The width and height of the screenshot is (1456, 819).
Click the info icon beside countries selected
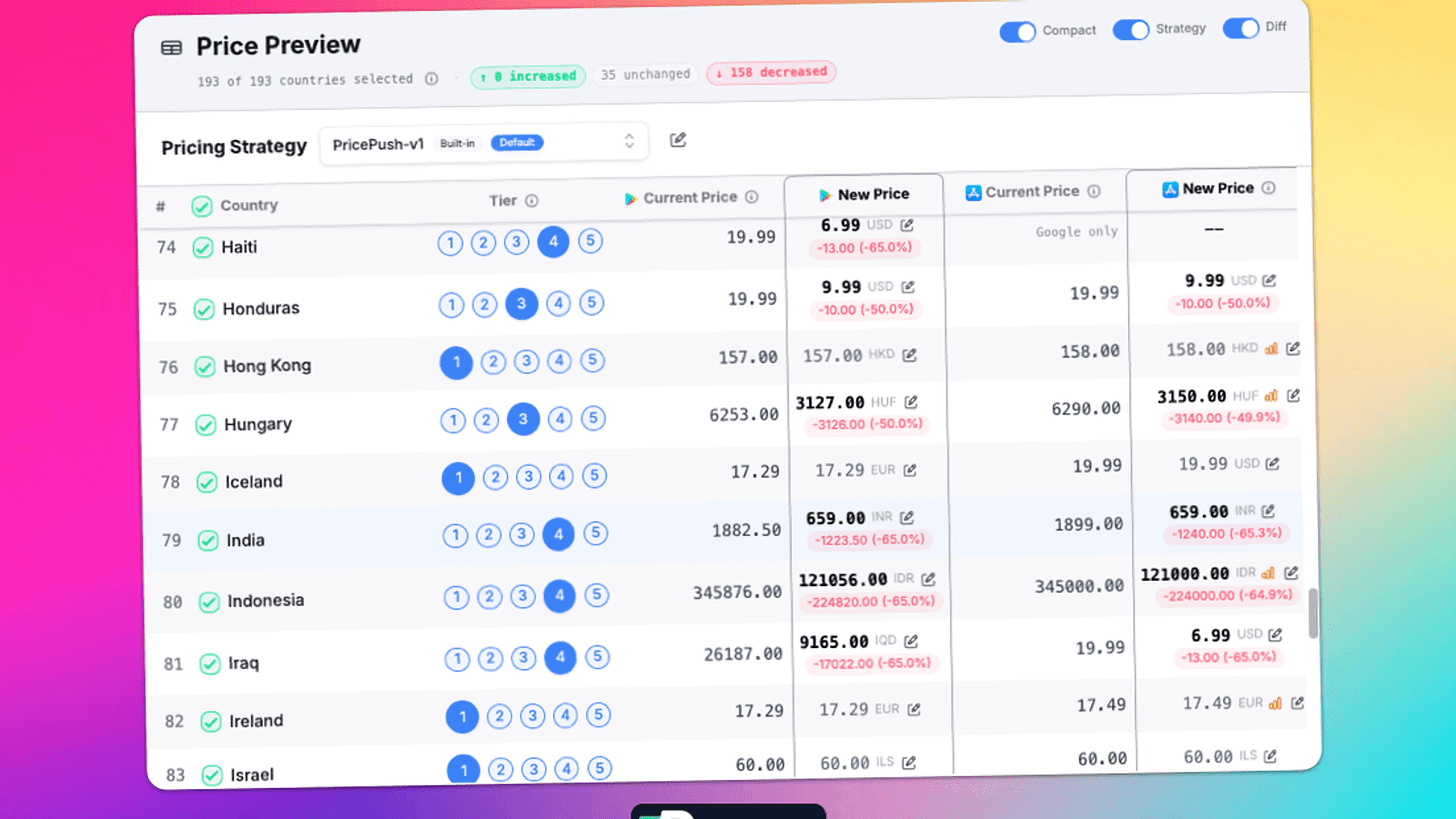coord(431,78)
